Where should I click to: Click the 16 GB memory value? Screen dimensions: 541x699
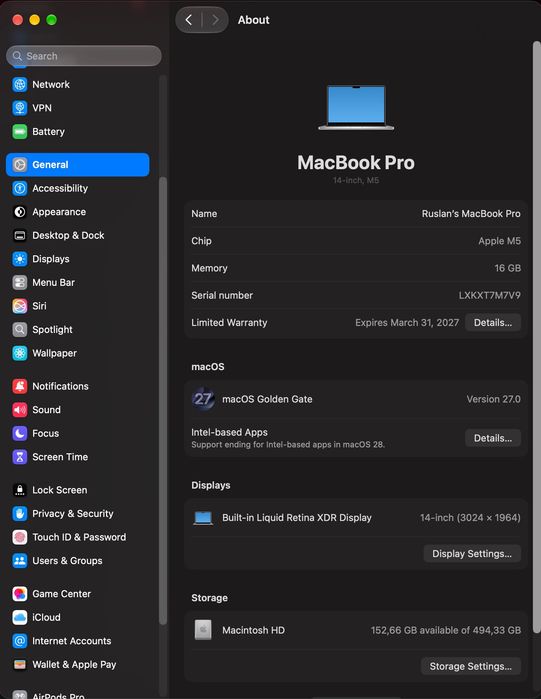(x=507, y=268)
